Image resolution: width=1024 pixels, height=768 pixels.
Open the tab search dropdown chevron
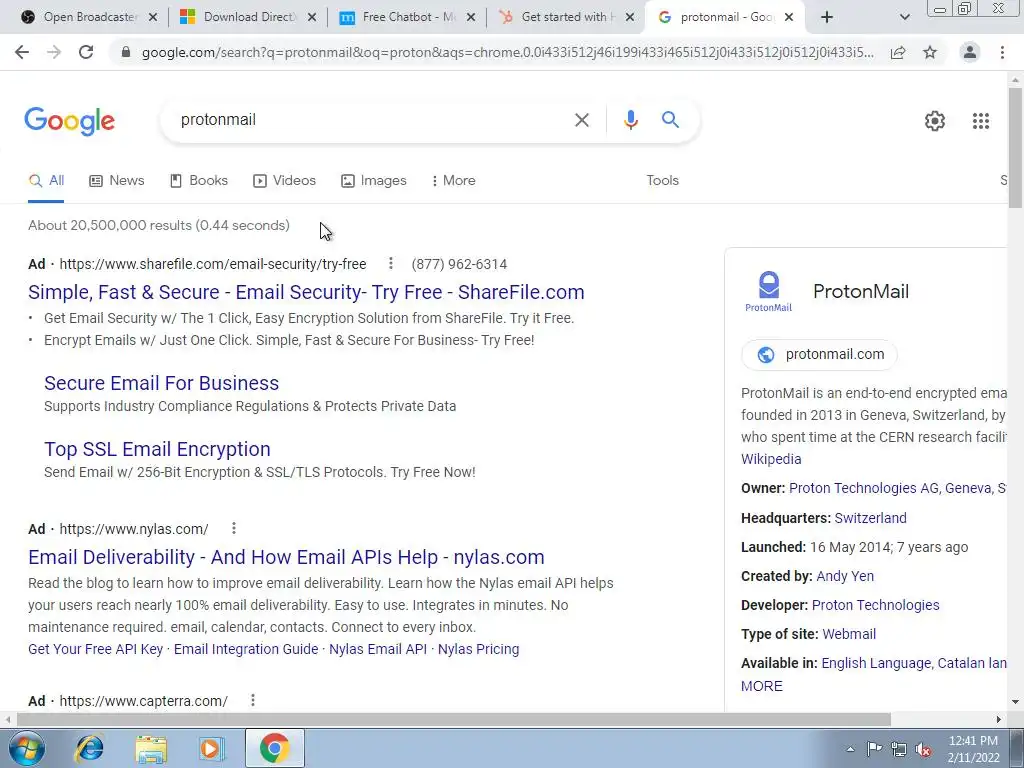pos(904,17)
